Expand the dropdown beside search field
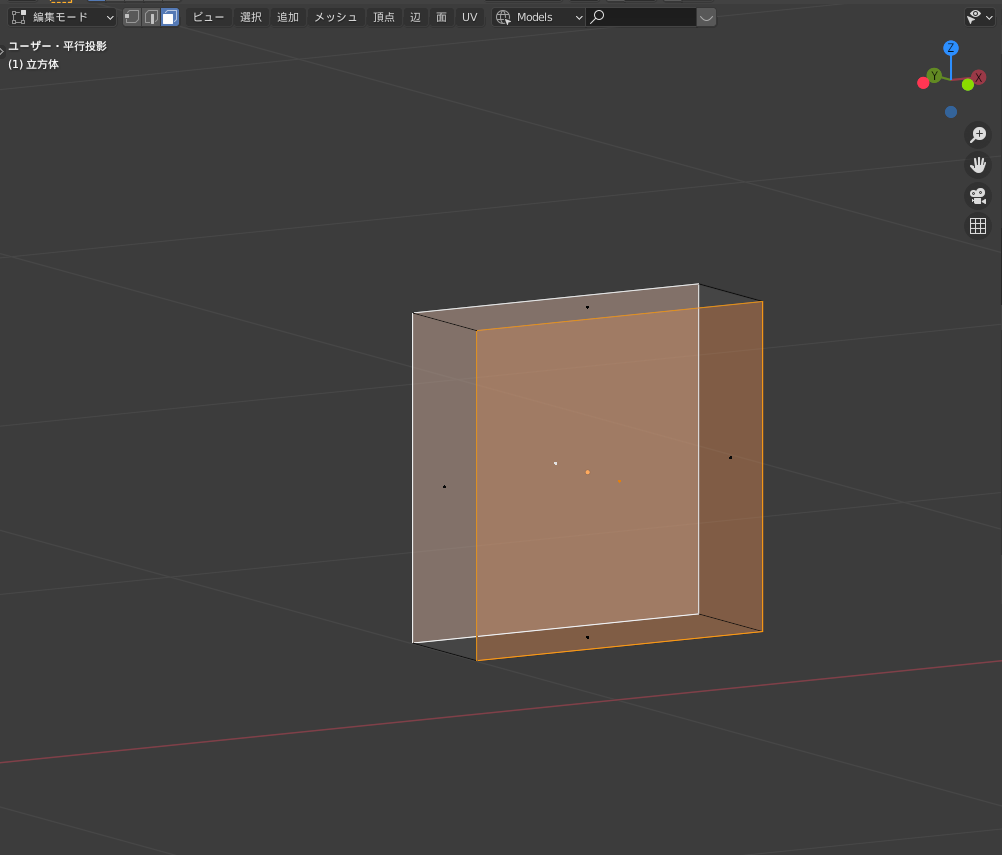This screenshot has width=1002, height=855. pyautogui.click(x=706, y=17)
